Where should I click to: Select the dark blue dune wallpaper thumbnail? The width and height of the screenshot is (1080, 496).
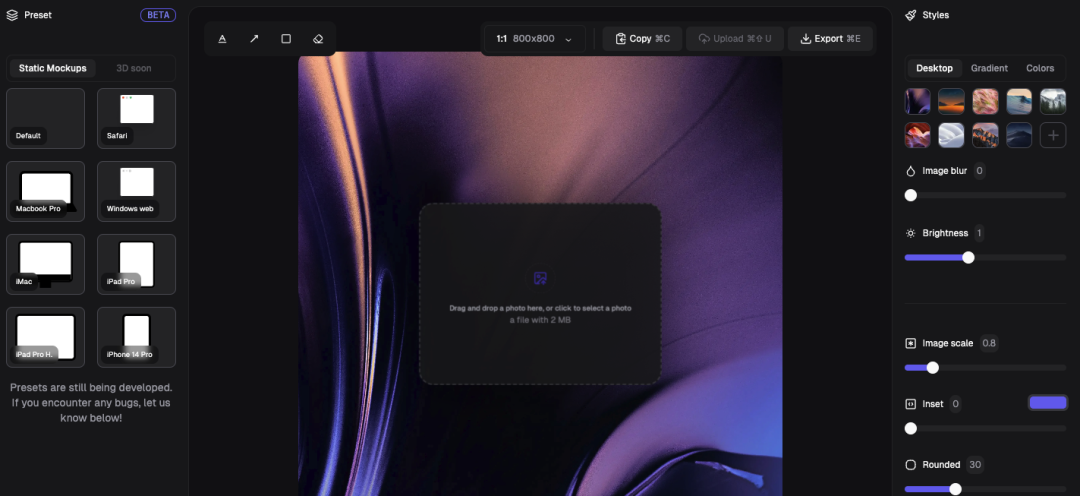tap(1019, 135)
